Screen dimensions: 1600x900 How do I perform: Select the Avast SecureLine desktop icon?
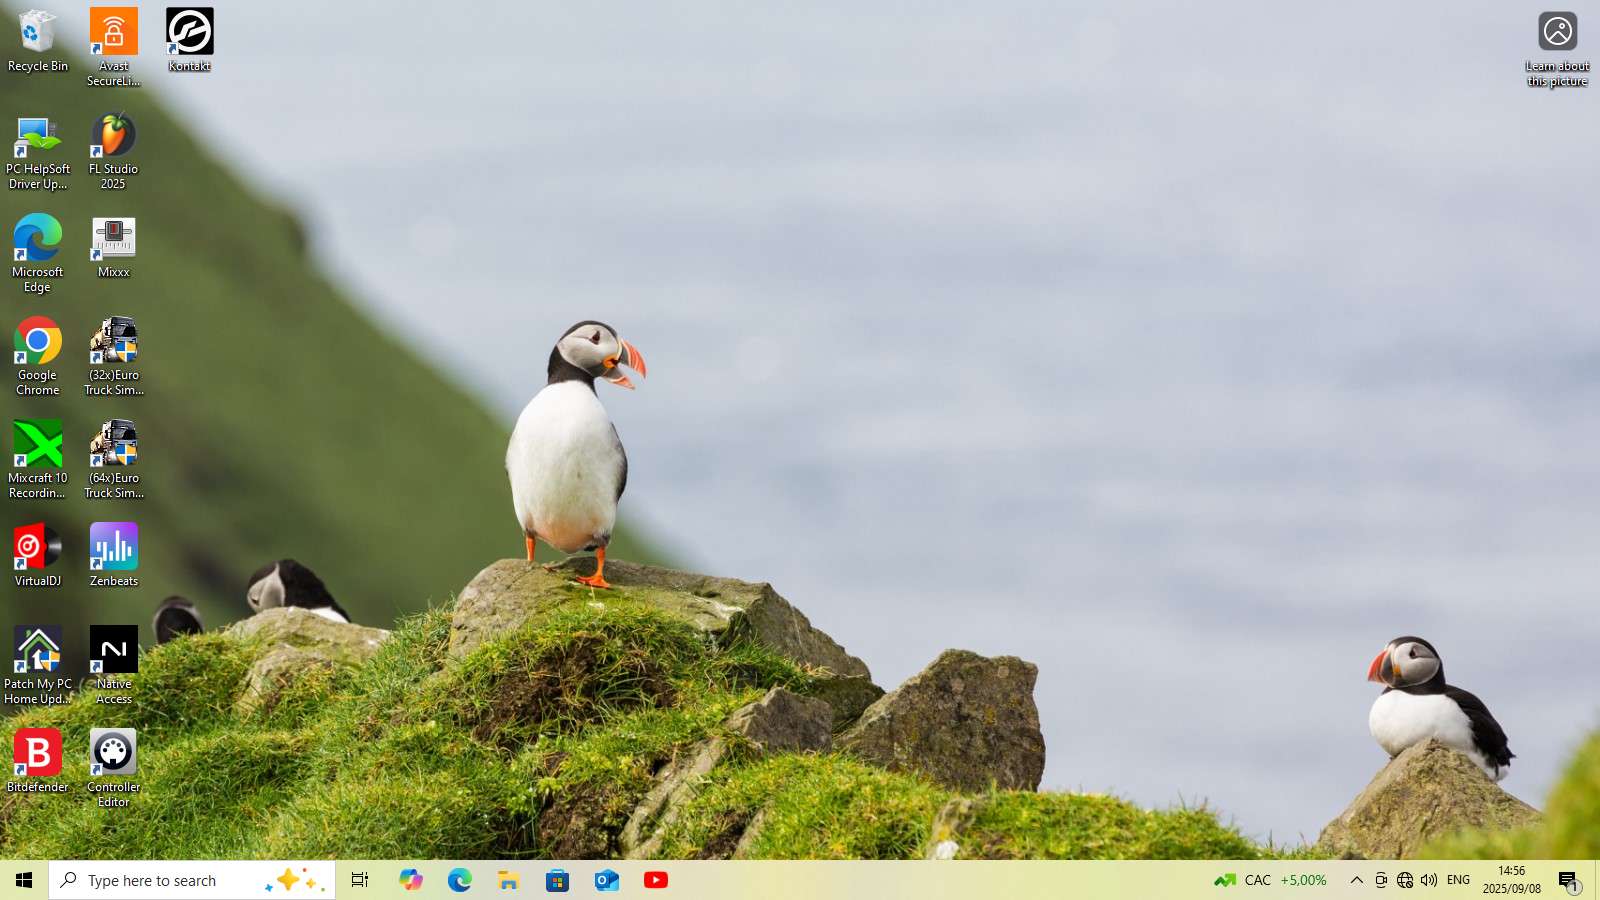(x=113, y=33)
